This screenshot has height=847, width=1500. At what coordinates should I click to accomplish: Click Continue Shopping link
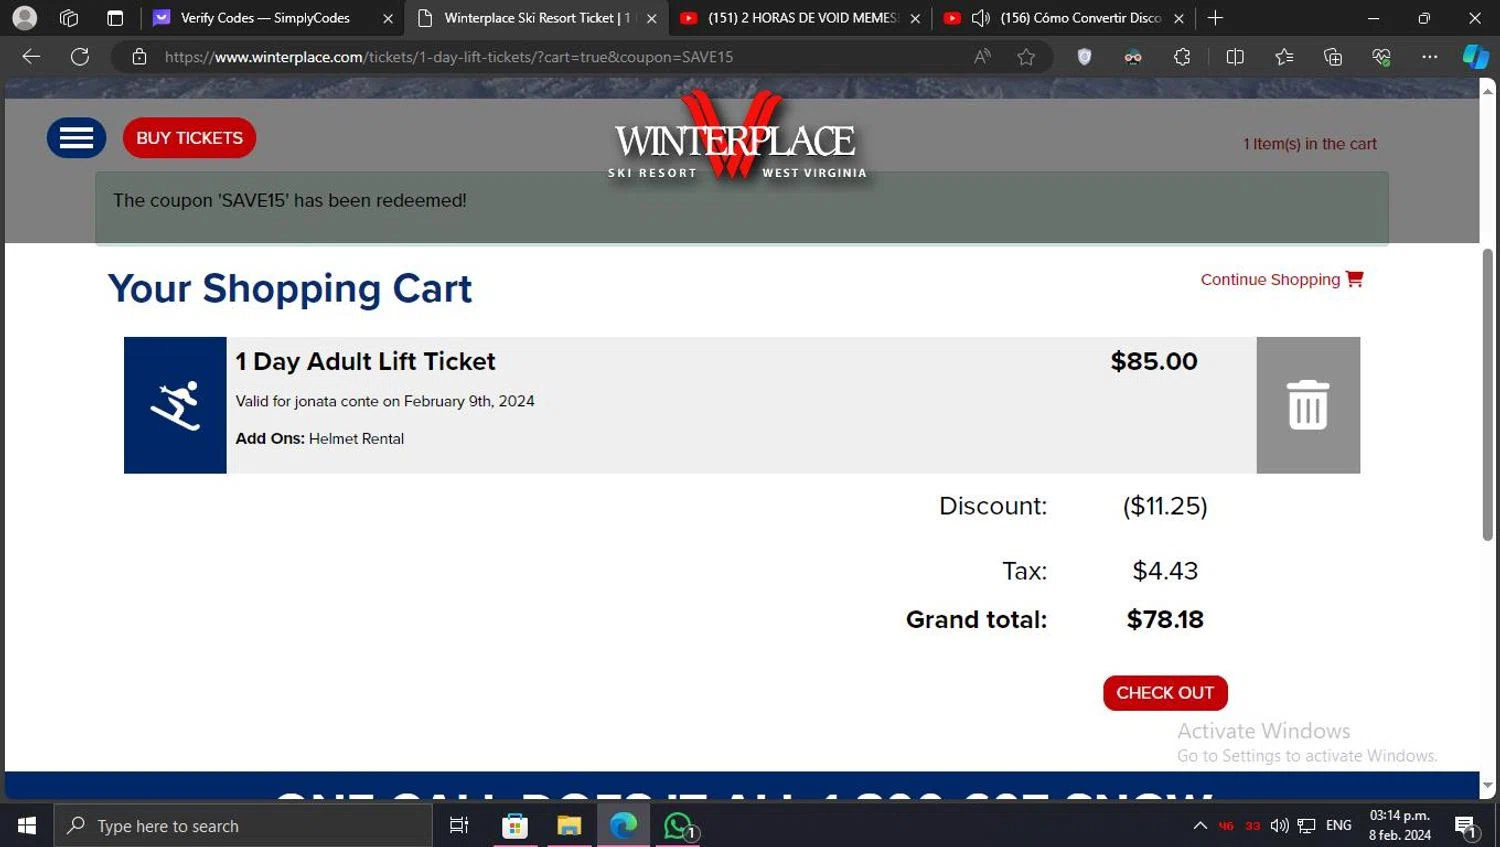[x=1281, y=279]
